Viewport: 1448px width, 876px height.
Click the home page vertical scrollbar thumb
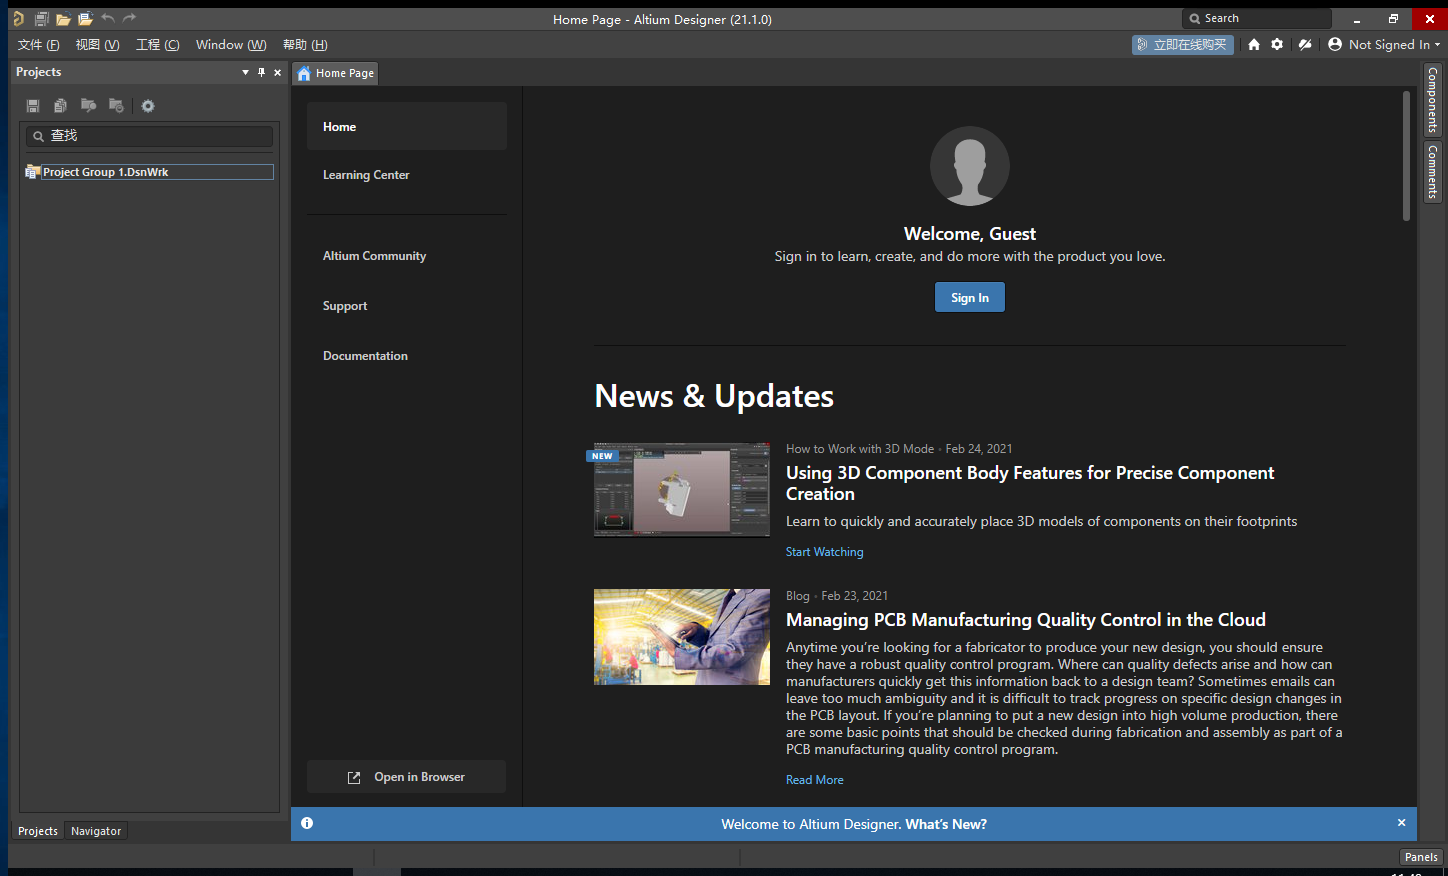tap(1406, 156)
